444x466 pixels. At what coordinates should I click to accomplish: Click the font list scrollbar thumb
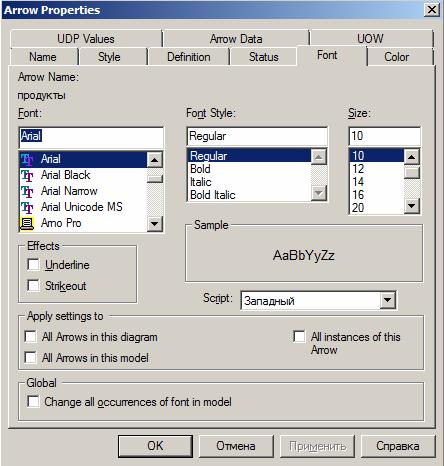pos(155,179)
